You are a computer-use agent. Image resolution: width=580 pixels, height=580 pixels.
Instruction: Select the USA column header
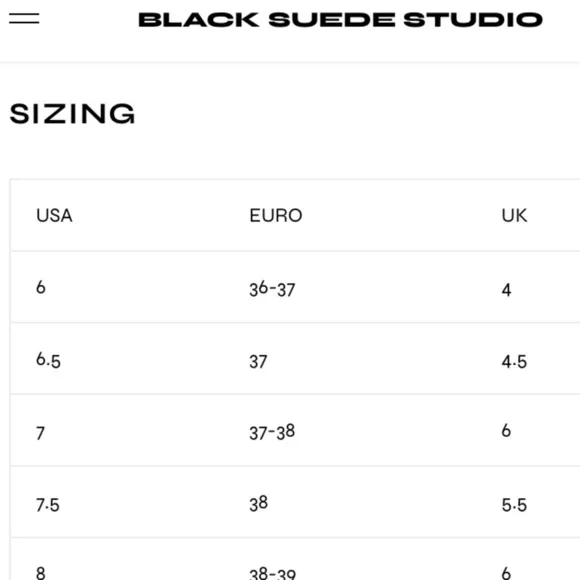pos(54,215)
